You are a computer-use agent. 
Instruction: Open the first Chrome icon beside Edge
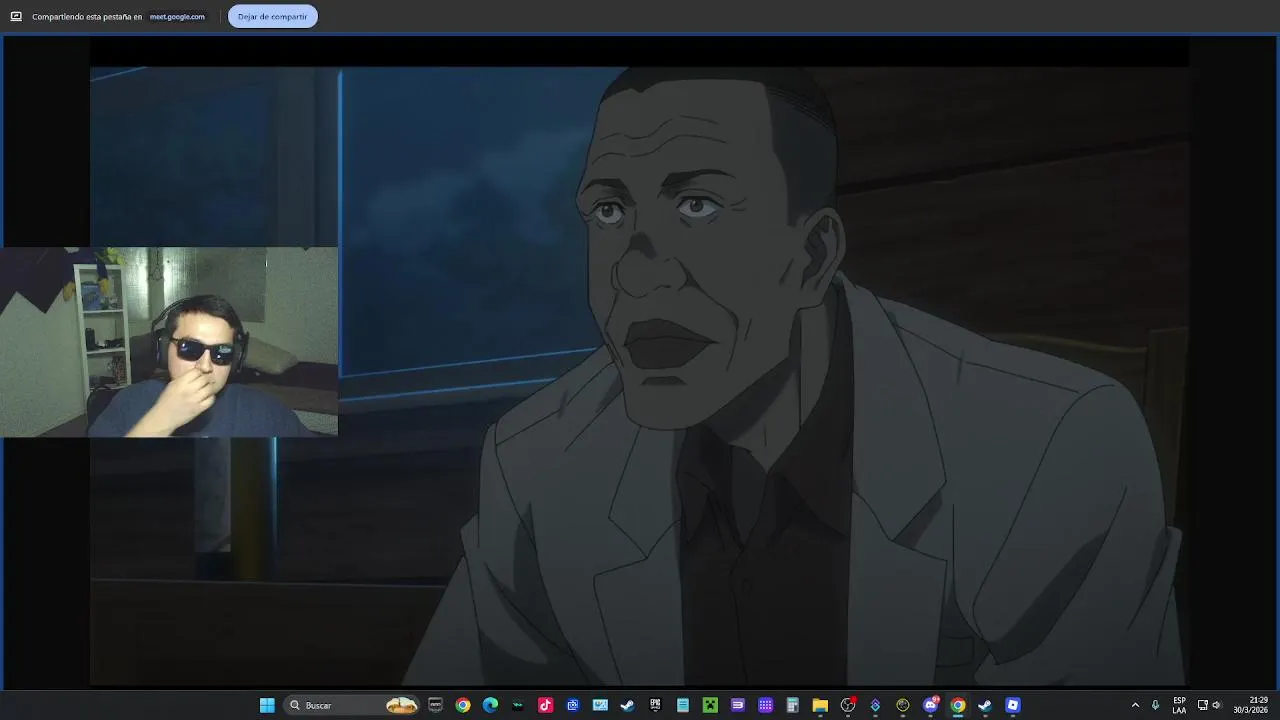(463, 705)
